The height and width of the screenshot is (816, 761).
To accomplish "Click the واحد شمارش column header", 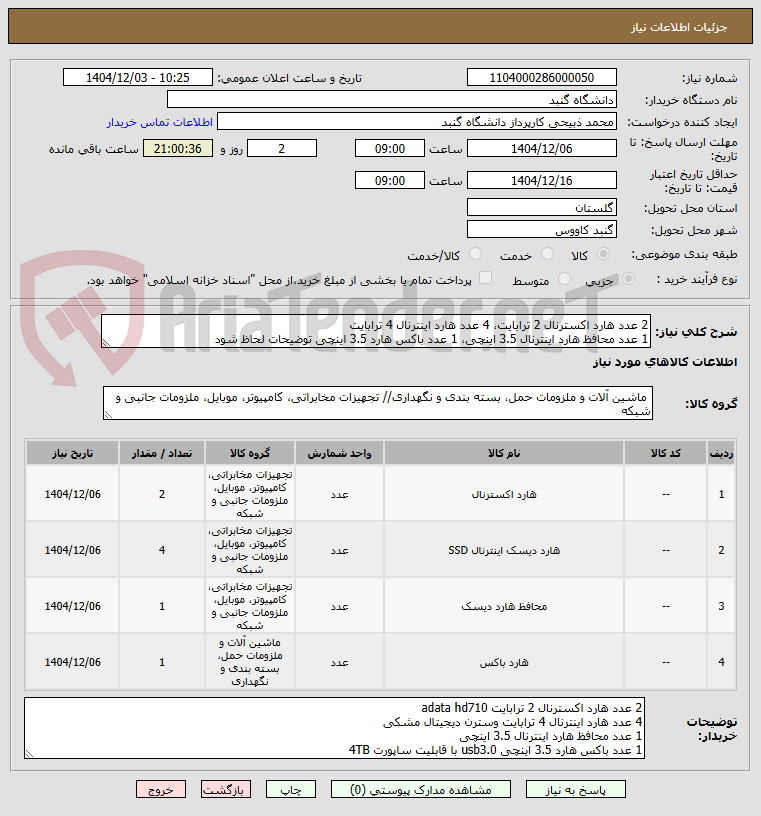I will [339, 453].
